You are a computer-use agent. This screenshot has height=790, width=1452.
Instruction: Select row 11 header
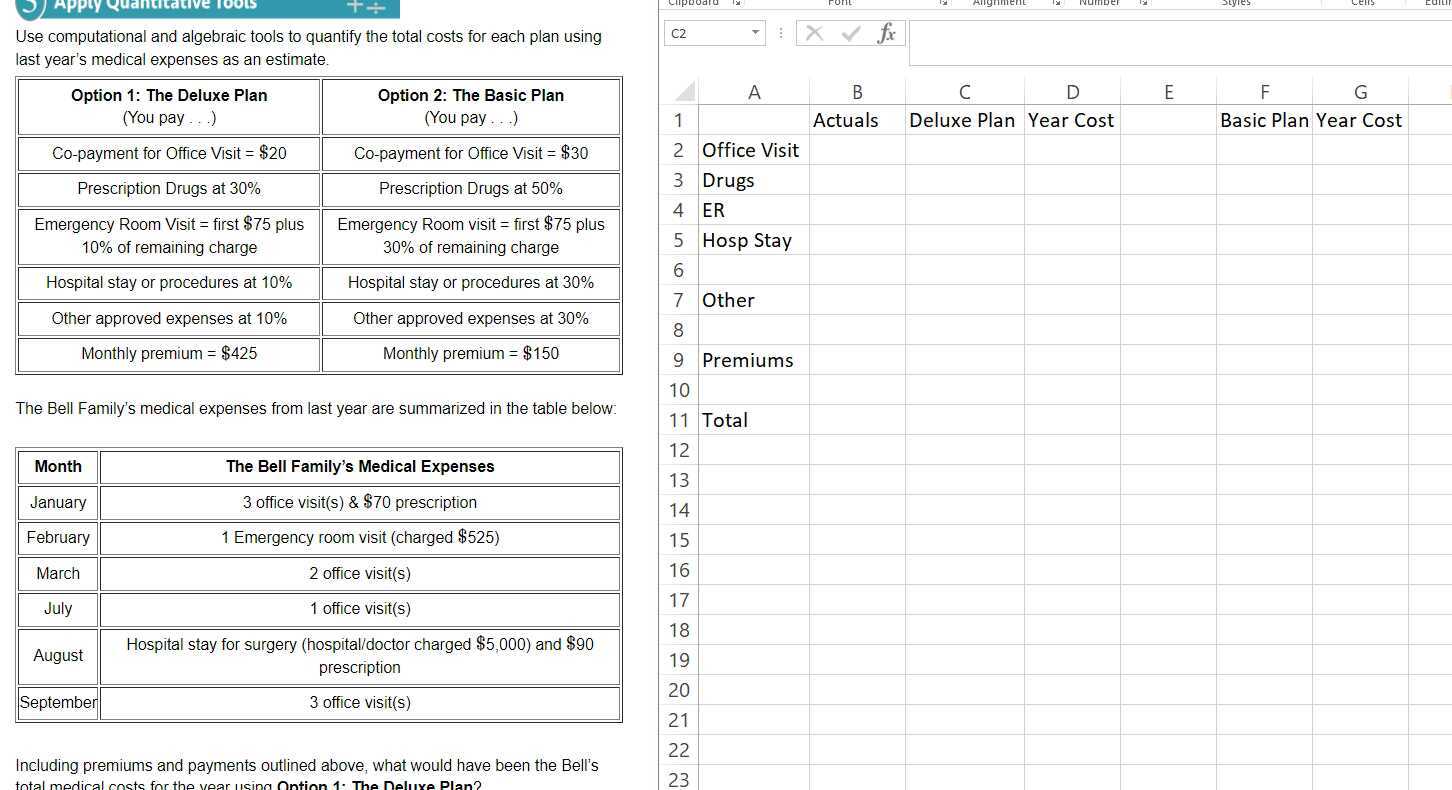pyautogui.click(x=680, y=420)
